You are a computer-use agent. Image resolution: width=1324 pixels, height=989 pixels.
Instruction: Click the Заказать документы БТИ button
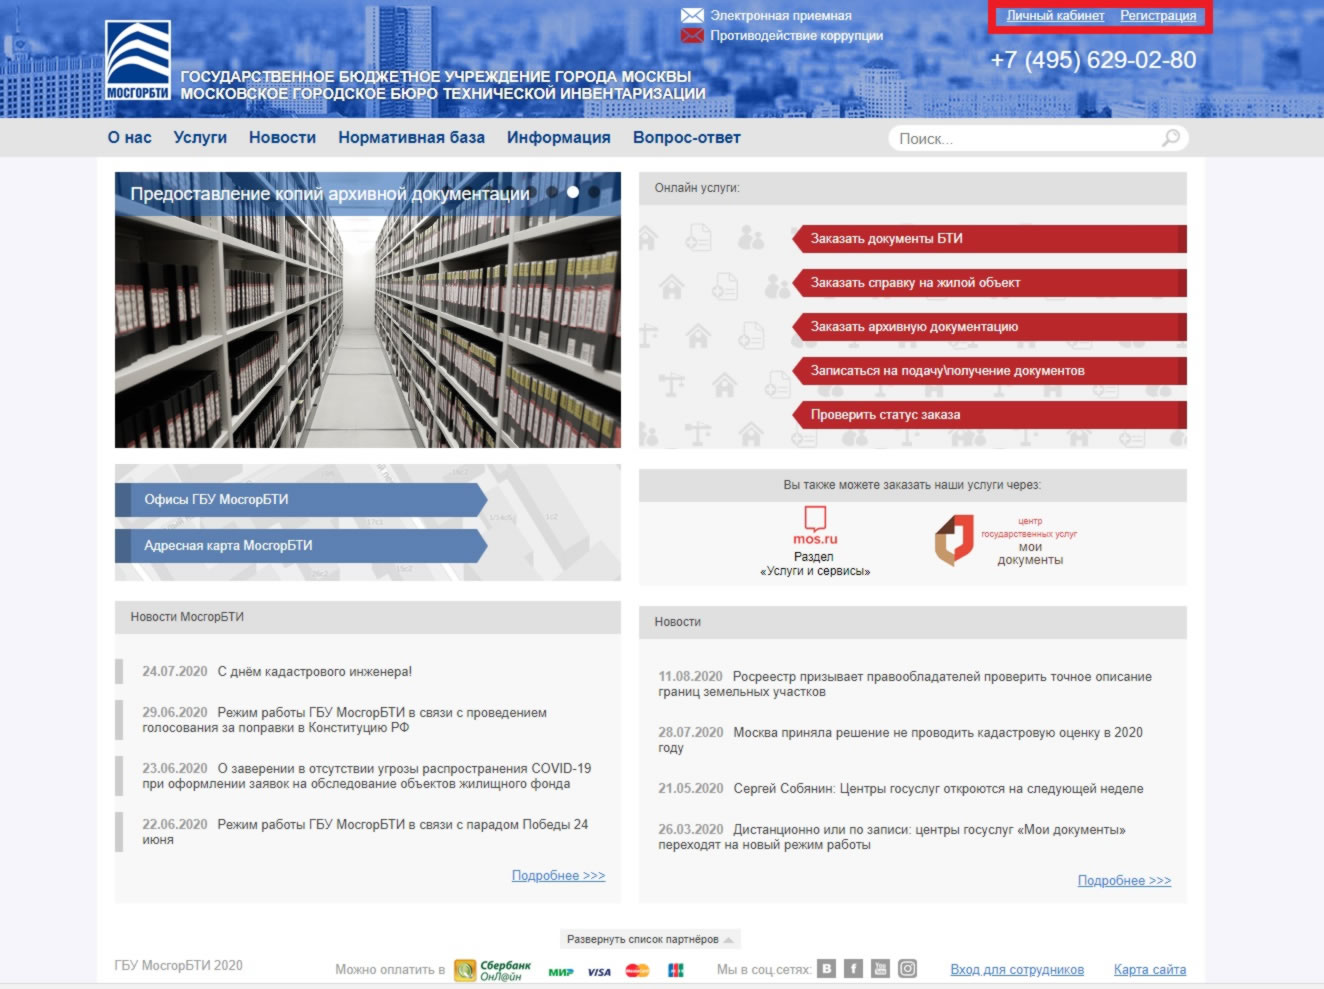(989, 239)
